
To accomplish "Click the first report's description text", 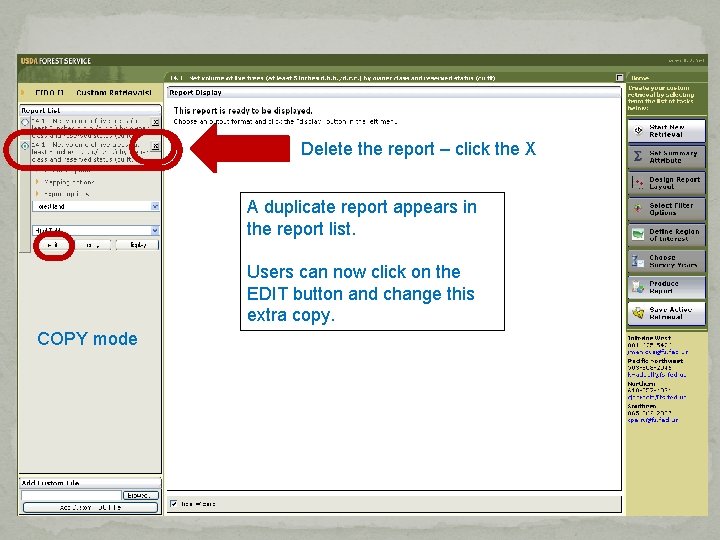I will [90, 128].
